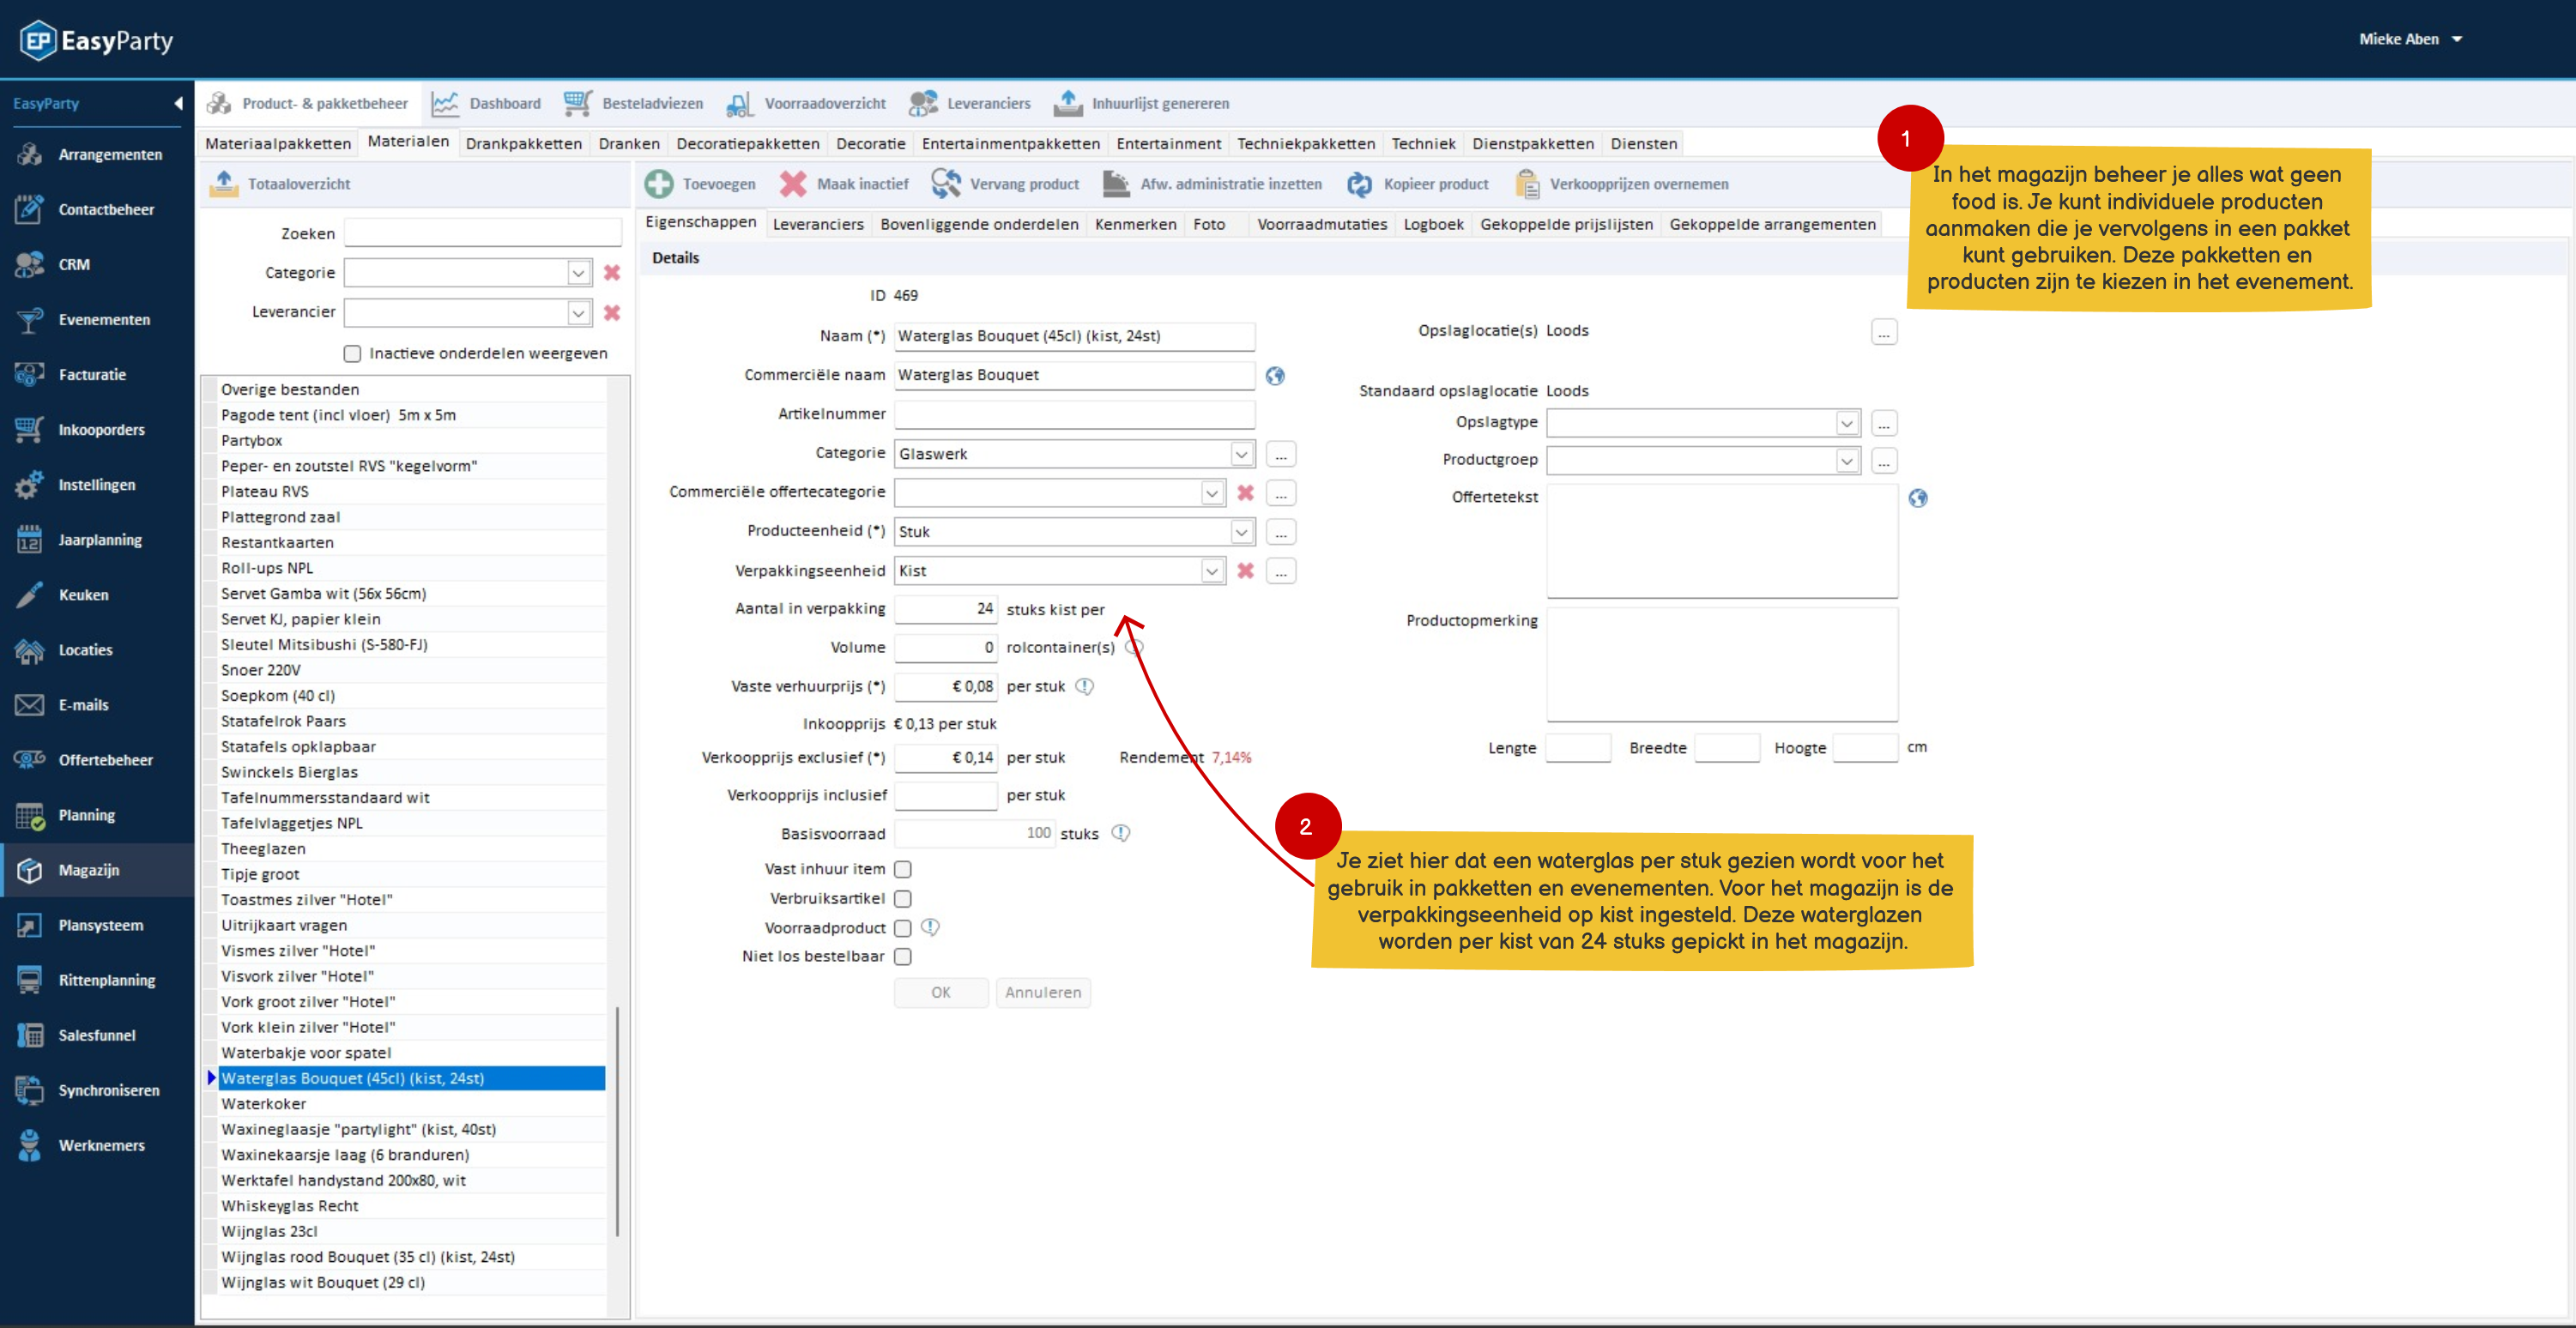The width and height of the screenshot is (2576, 1328).
Task: Enable Vast inhuur item checkbox
Action: pos(902,869)
